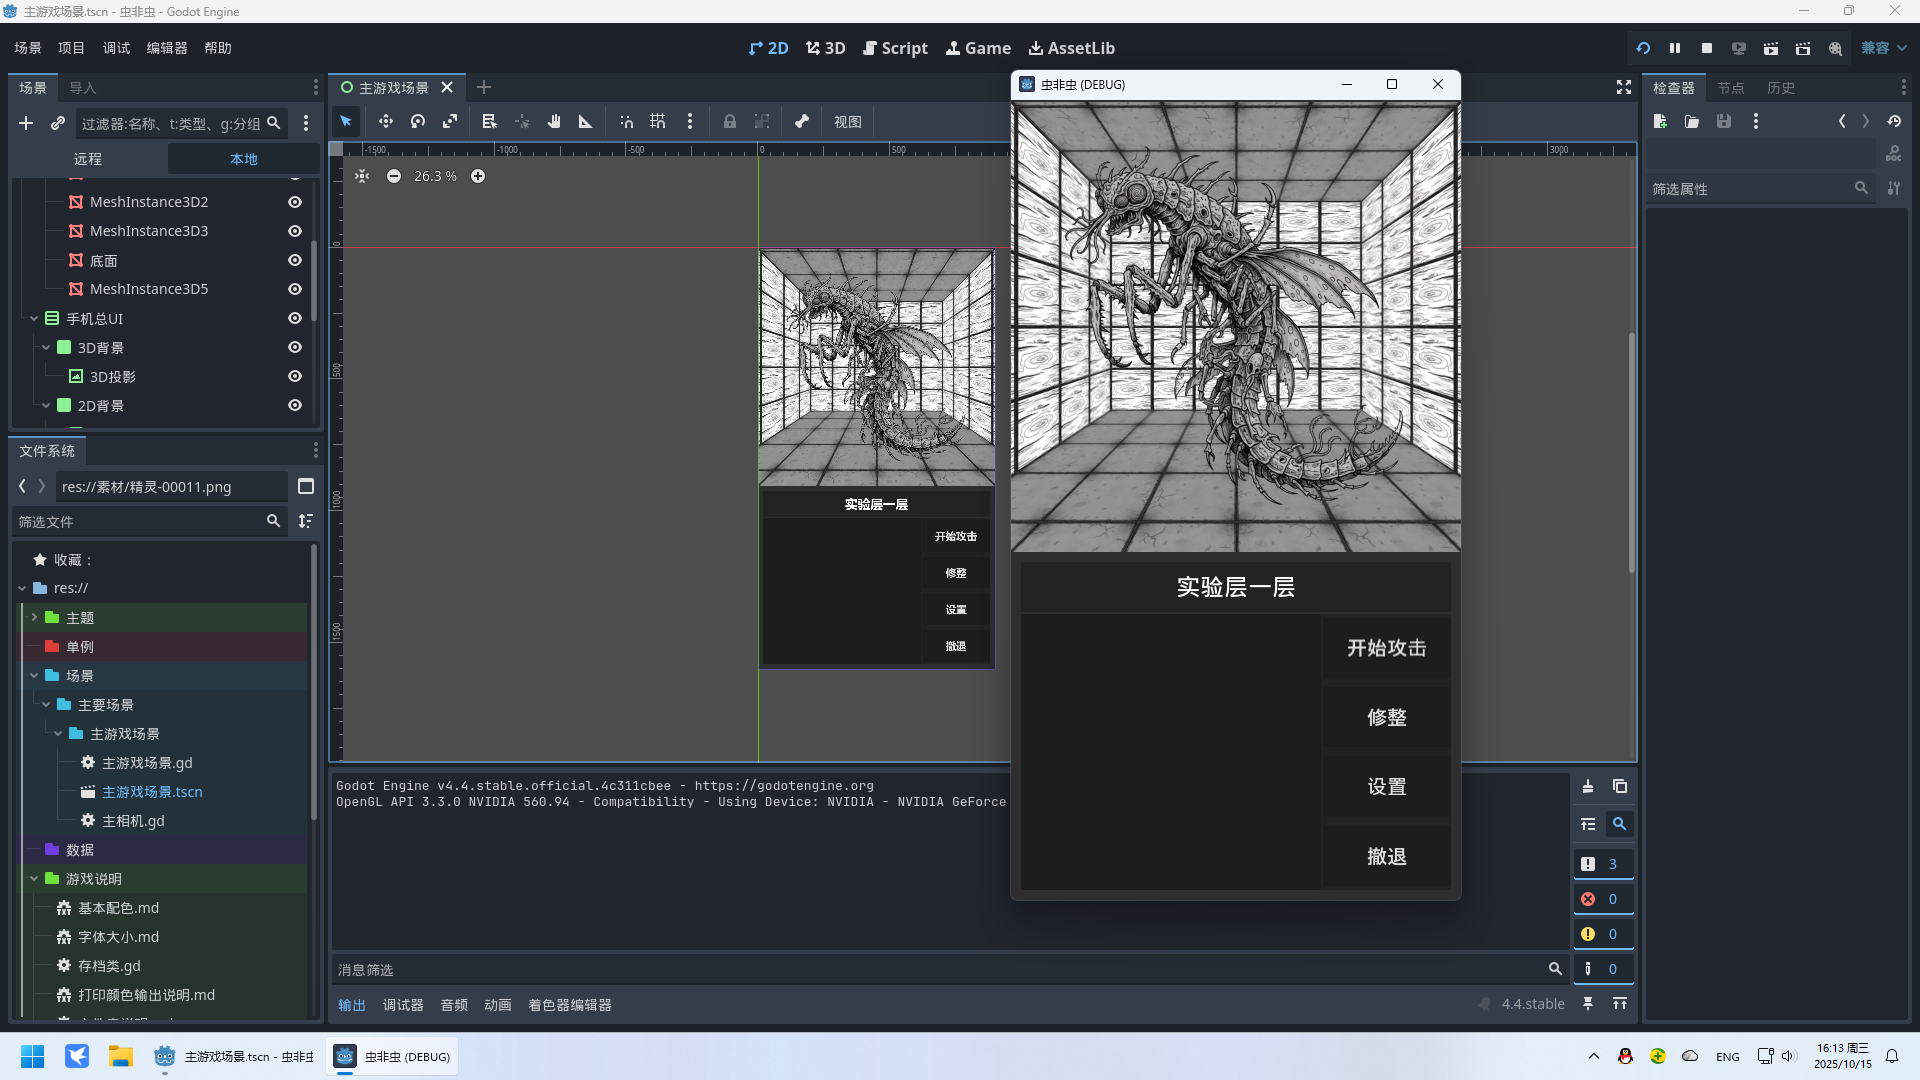Click the 筛选文件 search field
This screenshot has height=1080, width=1920.
[x=140, y=522]
